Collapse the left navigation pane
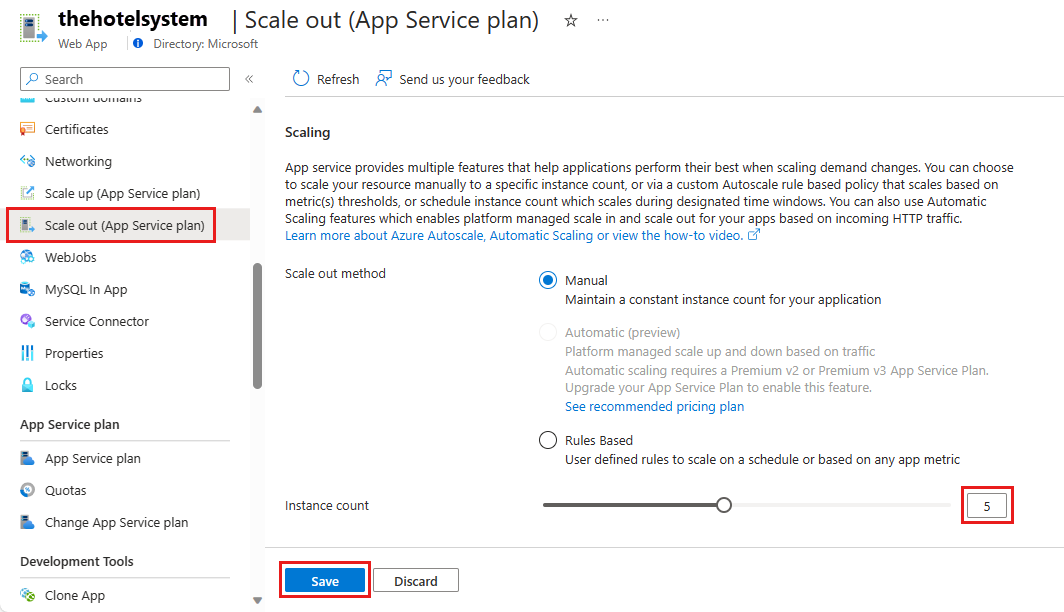Screen dimensions: 1064x612 pos(249,78)
